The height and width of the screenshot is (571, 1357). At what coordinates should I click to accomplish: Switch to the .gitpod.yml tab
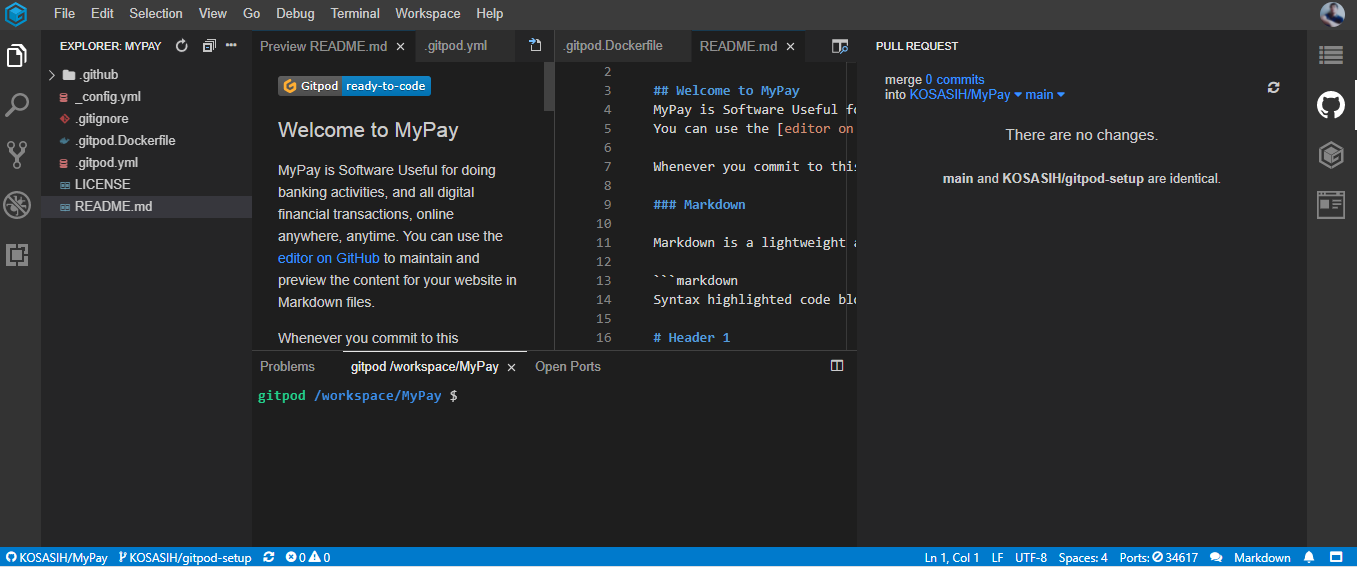pos(455,46)
